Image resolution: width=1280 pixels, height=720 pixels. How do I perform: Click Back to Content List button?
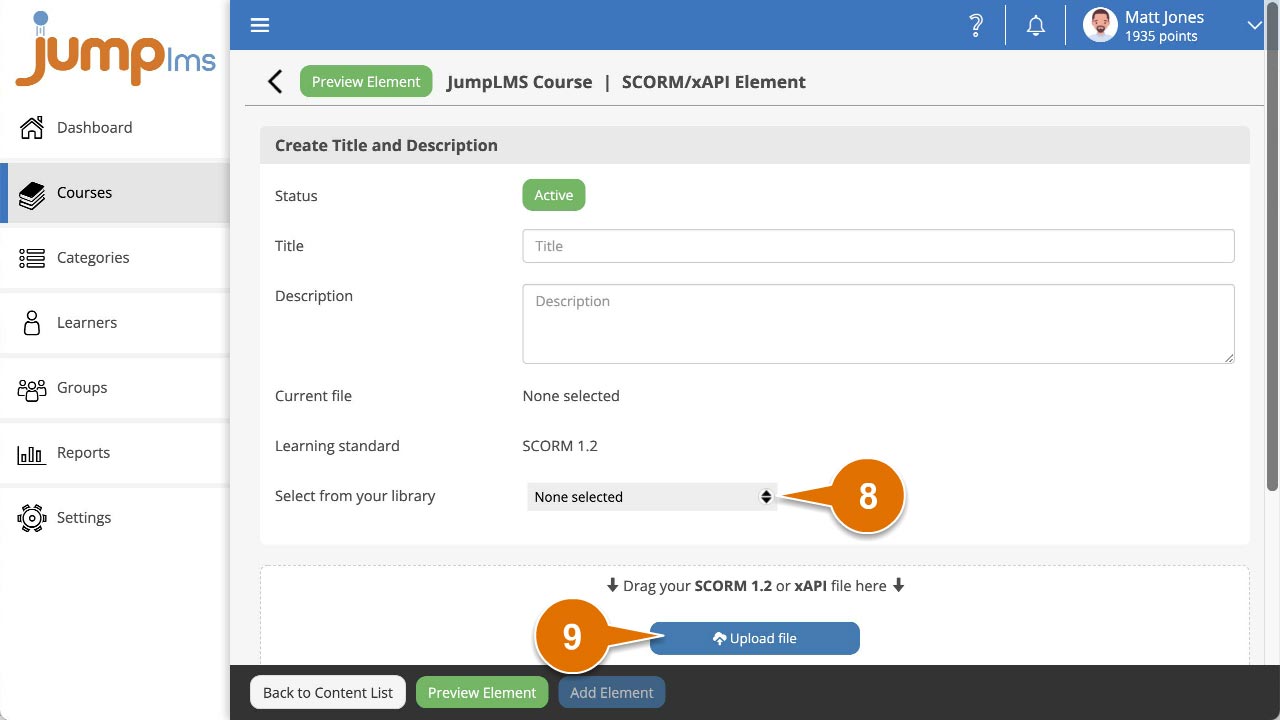tap(328, 692)
